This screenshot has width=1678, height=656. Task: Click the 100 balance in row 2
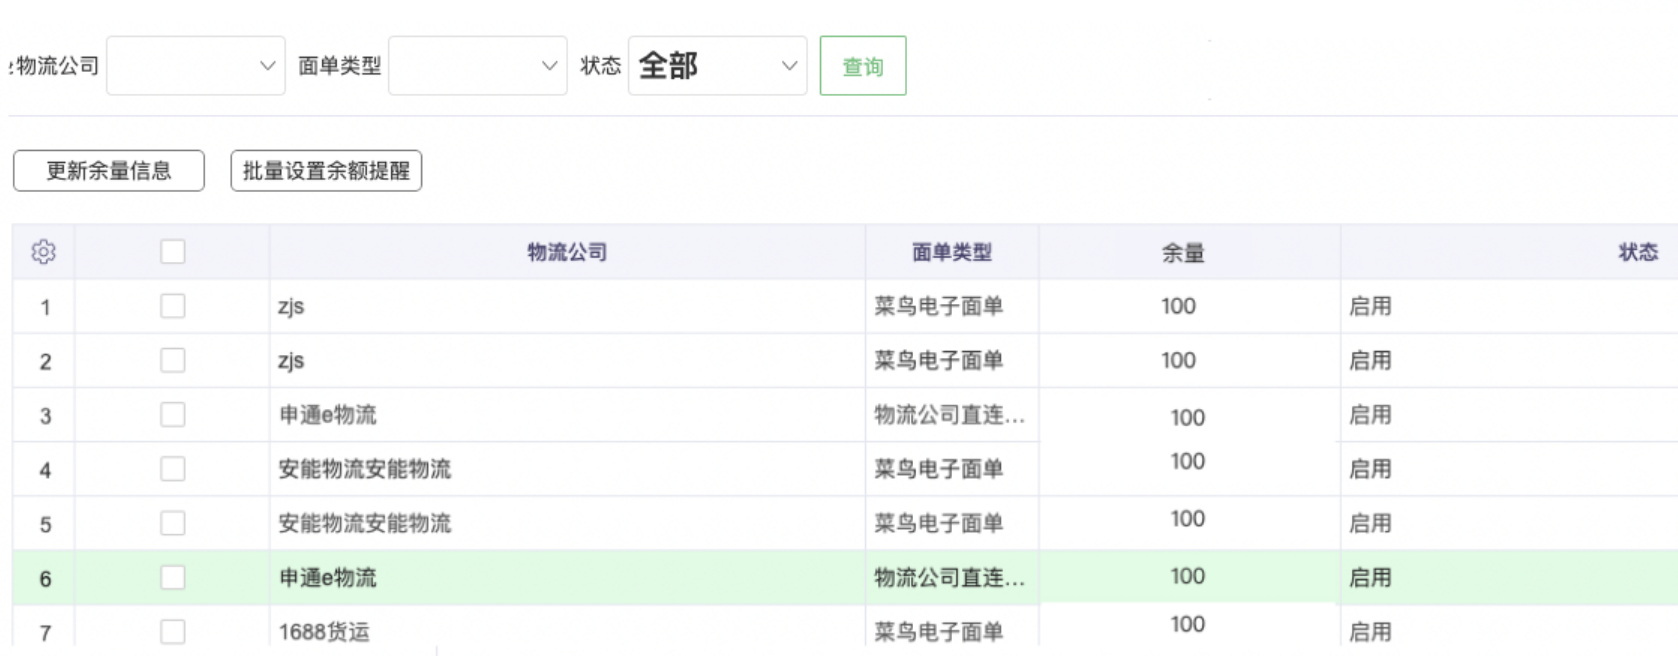click(1178, 360)
